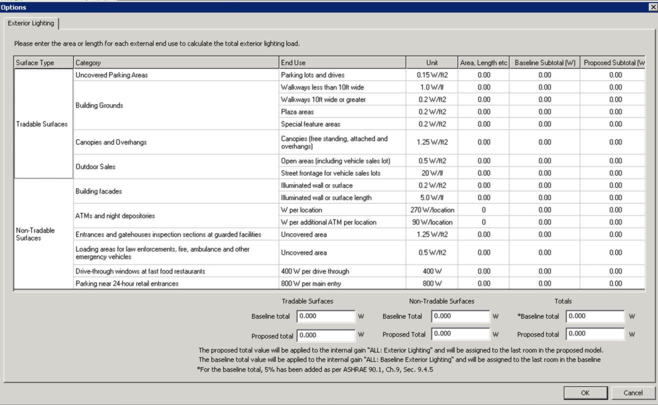The width and height of the screenshot is (658, 405).
Task: Close the Options dialog with X
Action: coord(653,7)
